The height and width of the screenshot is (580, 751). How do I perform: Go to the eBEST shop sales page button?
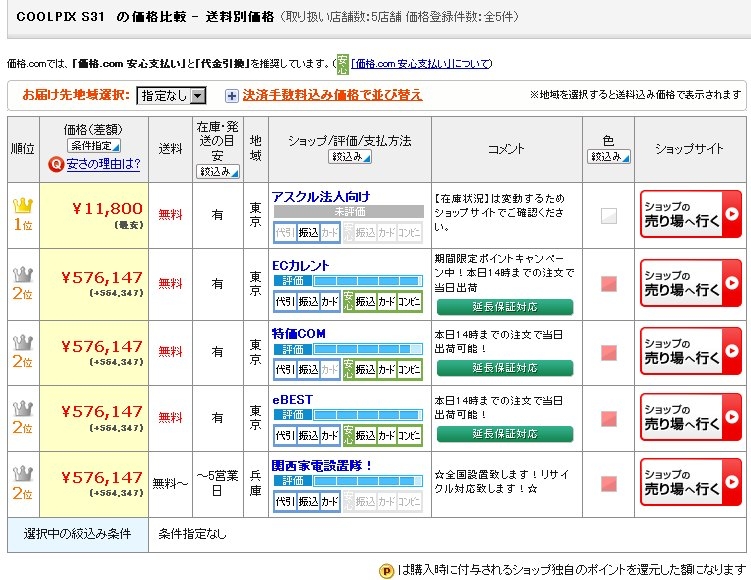691,417
